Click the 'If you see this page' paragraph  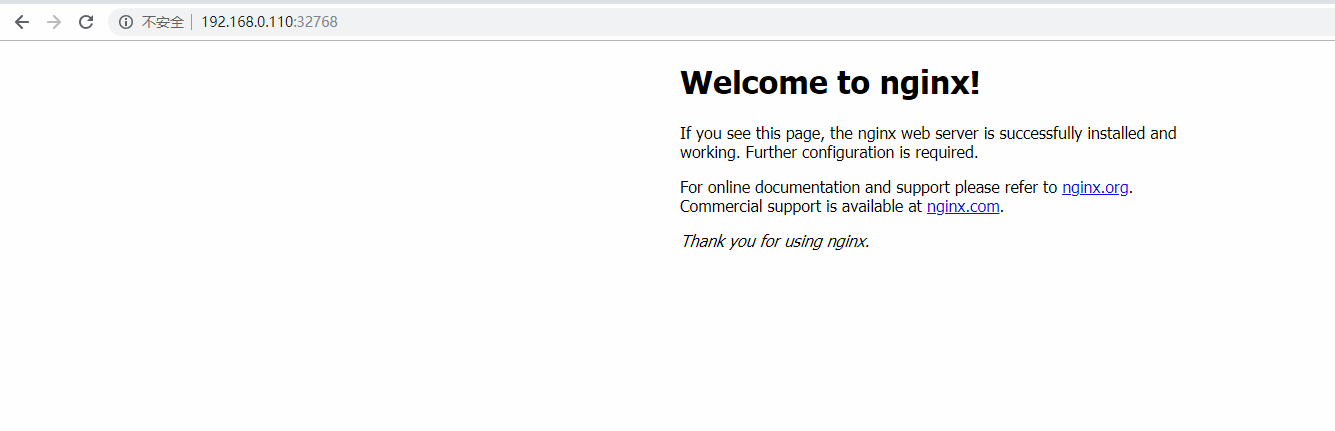[928, 143]
